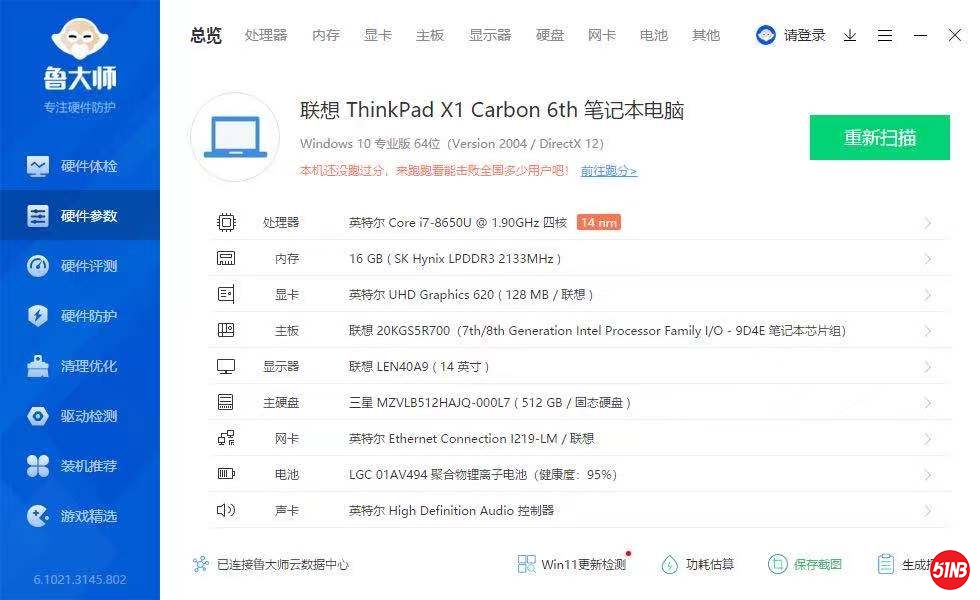This screenshot has height=600, width=980.
Task: Click the download arrow icon in title bar
Action: [x=850, y=35]
